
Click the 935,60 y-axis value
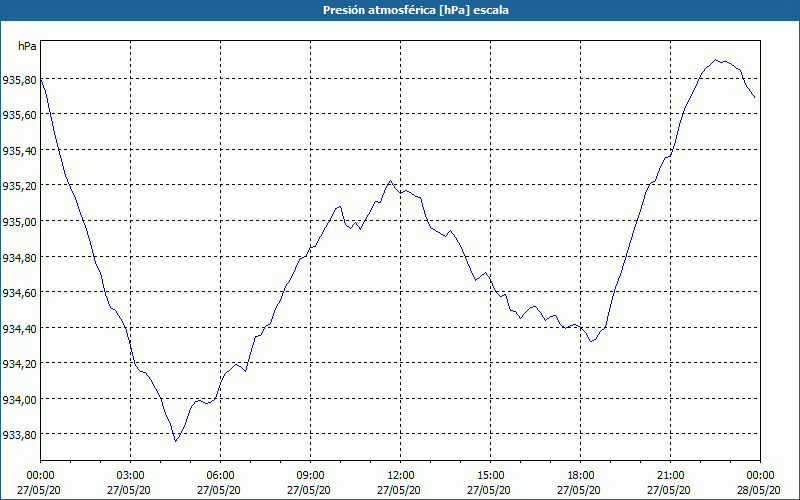tap(19, 115)
